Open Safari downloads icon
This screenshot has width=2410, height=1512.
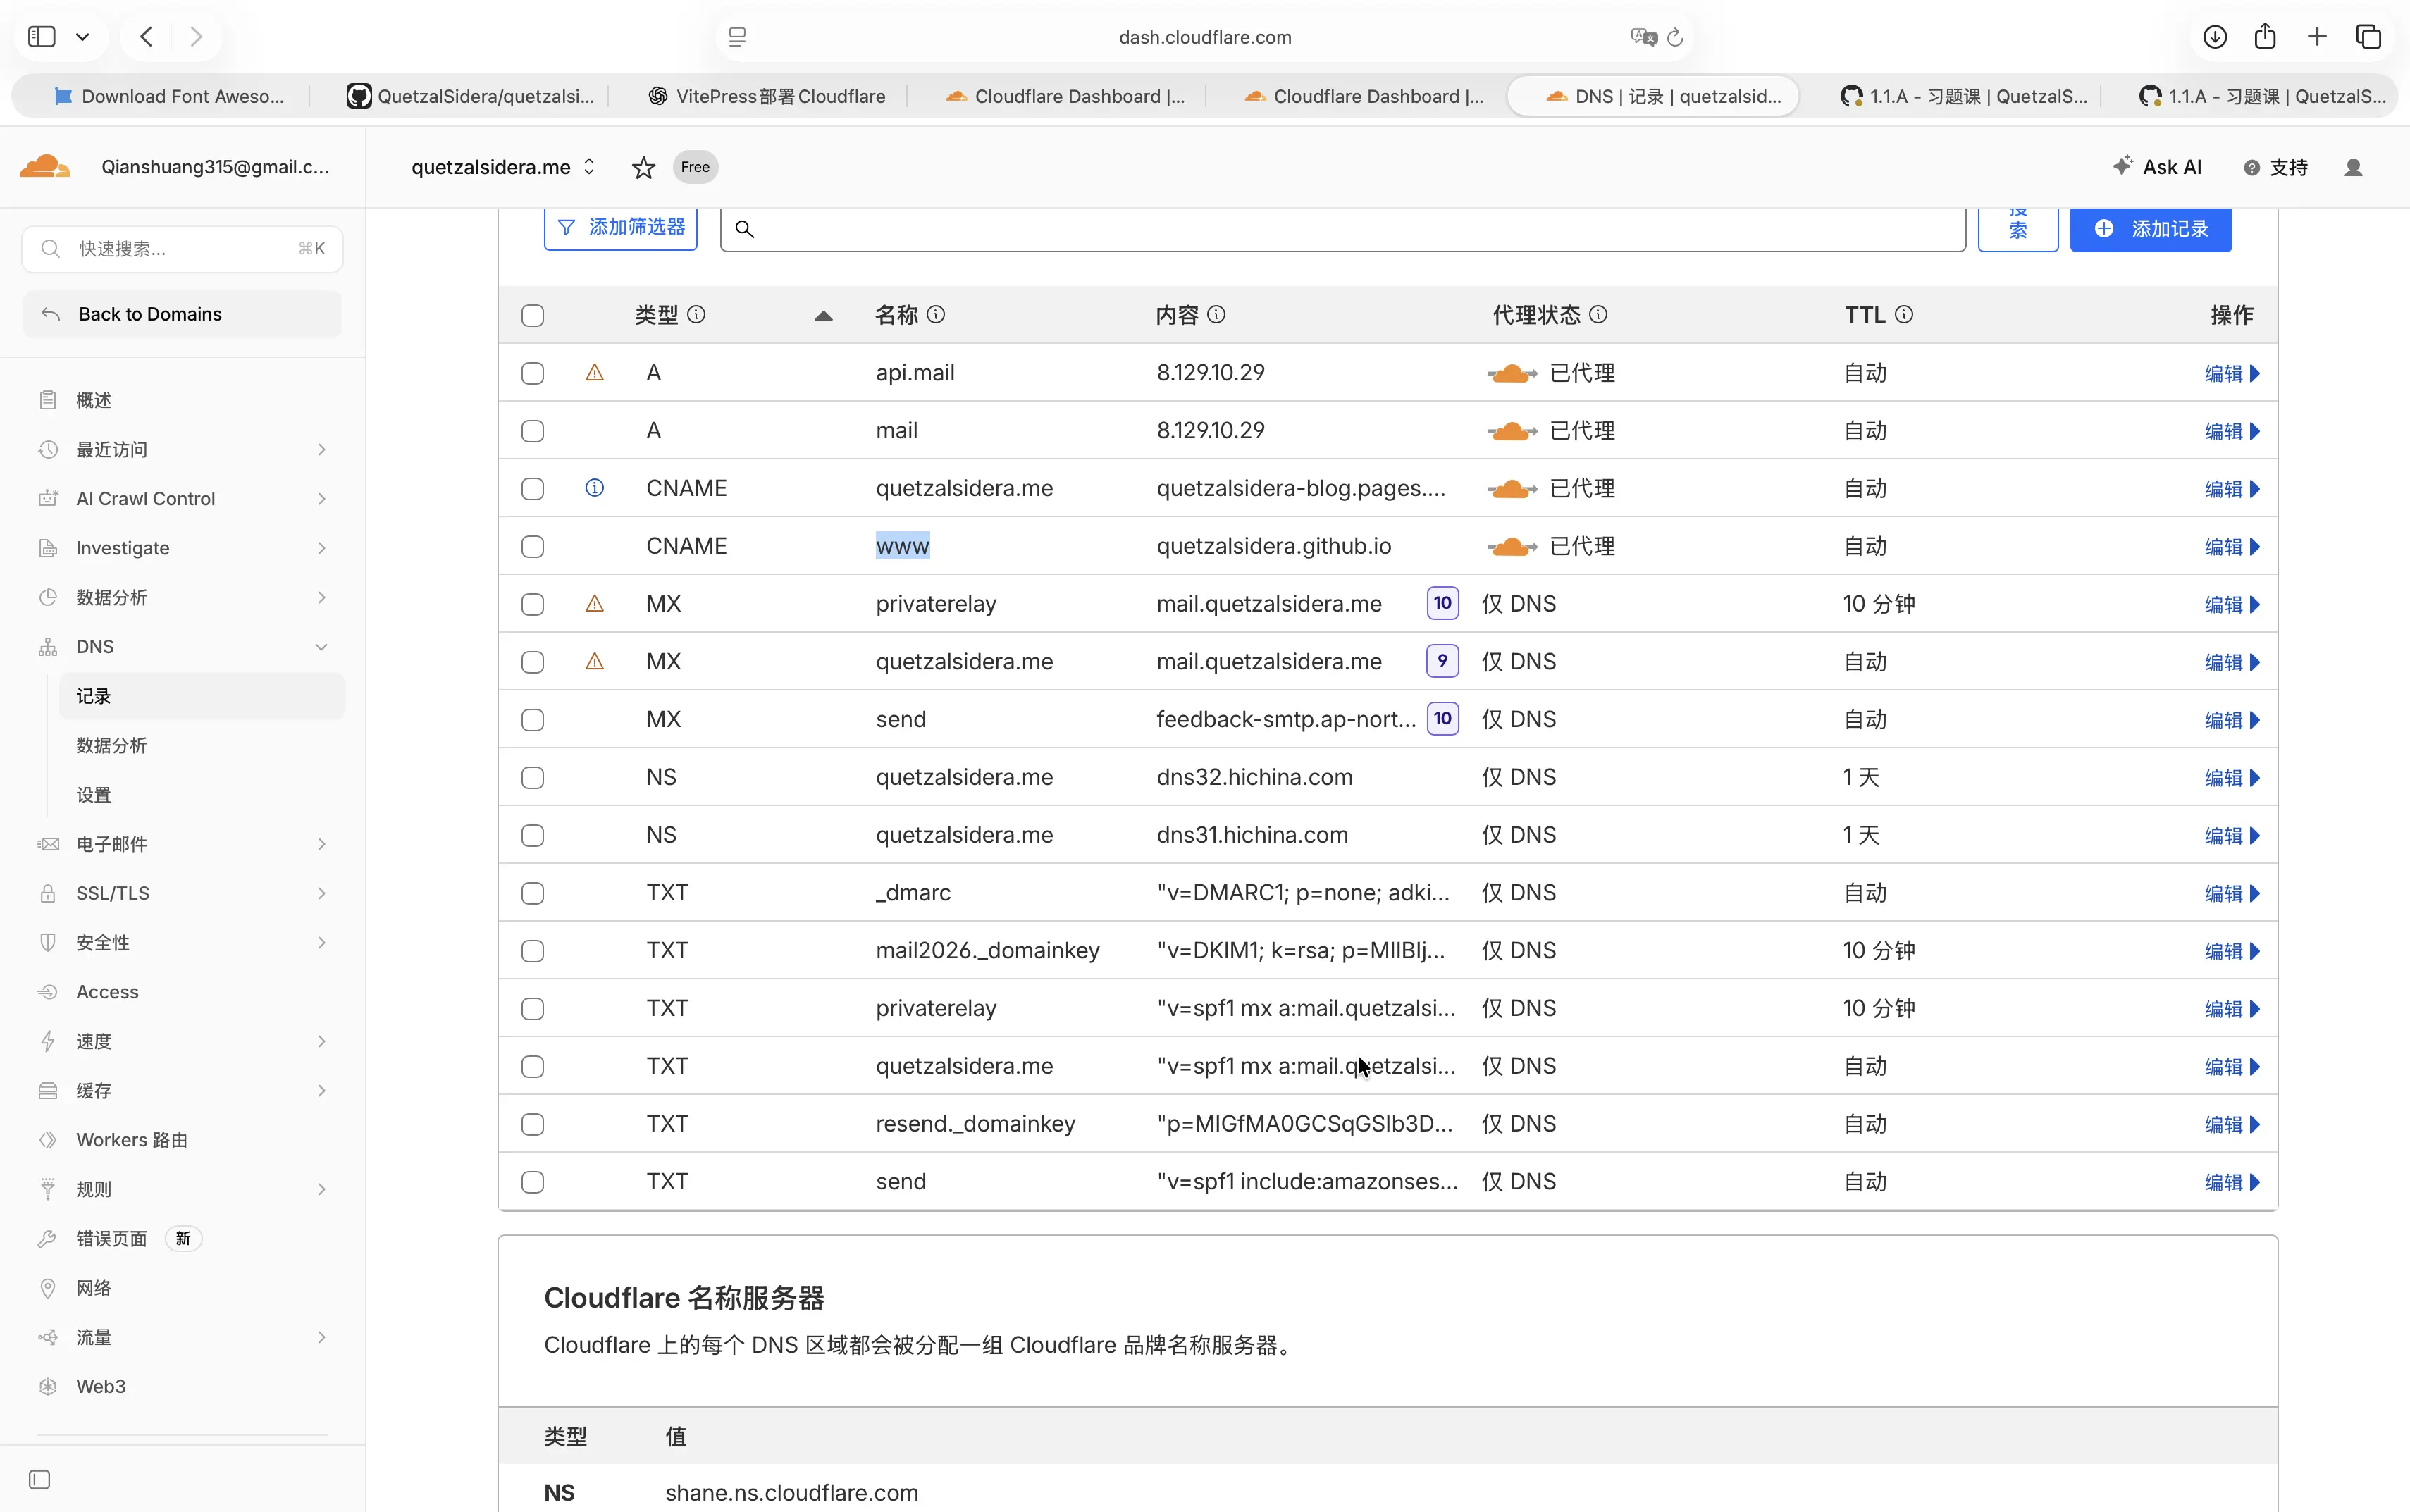(2215, 37)
